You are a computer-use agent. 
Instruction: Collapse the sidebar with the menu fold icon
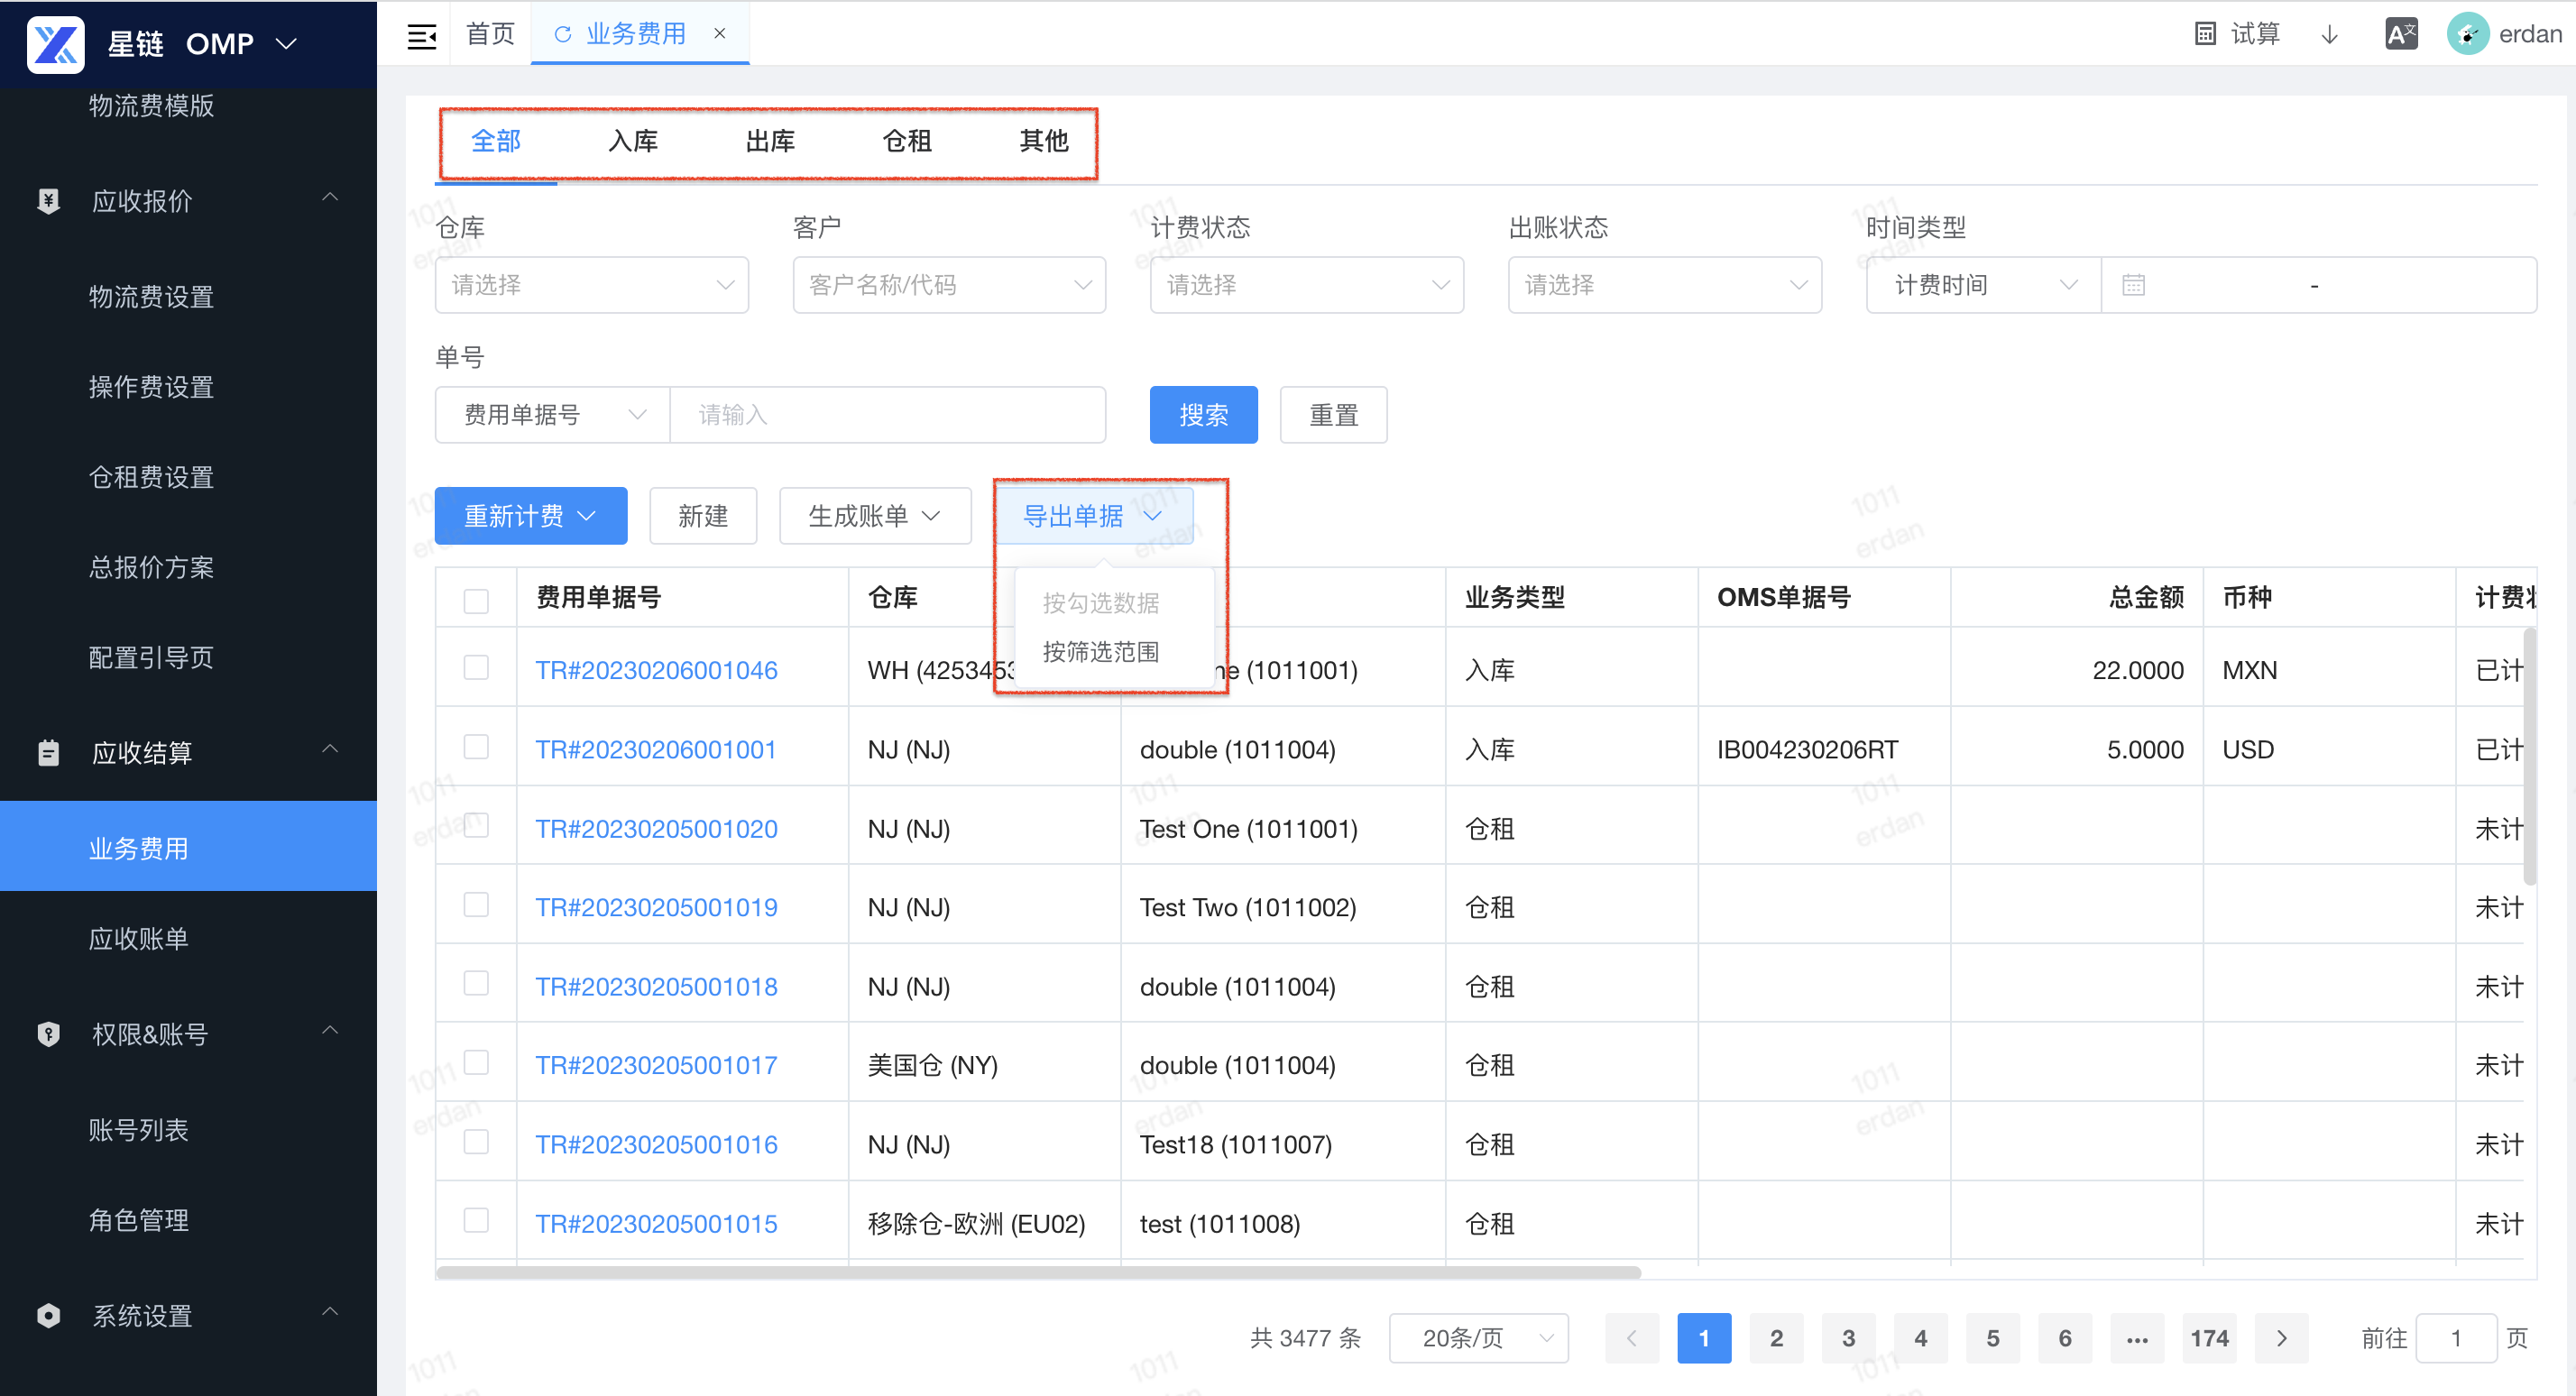(x=421, y=36)
